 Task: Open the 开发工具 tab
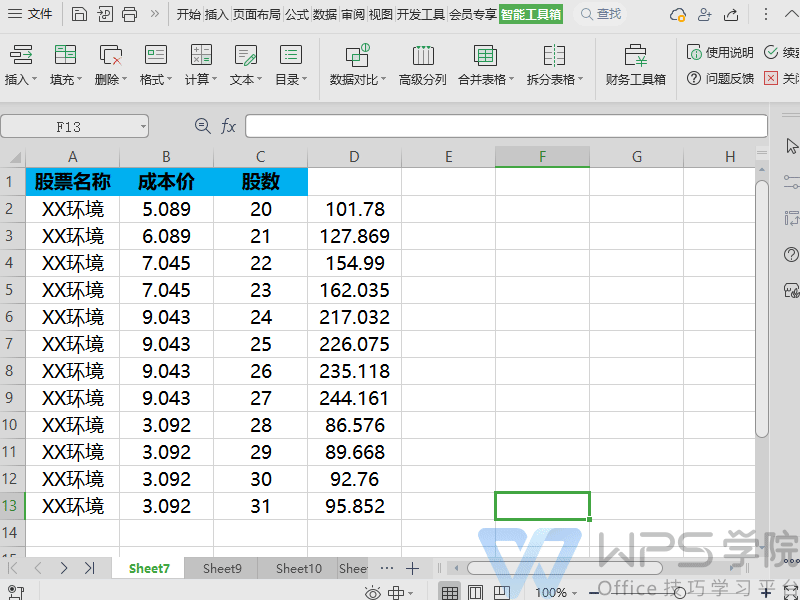point(421,14)
